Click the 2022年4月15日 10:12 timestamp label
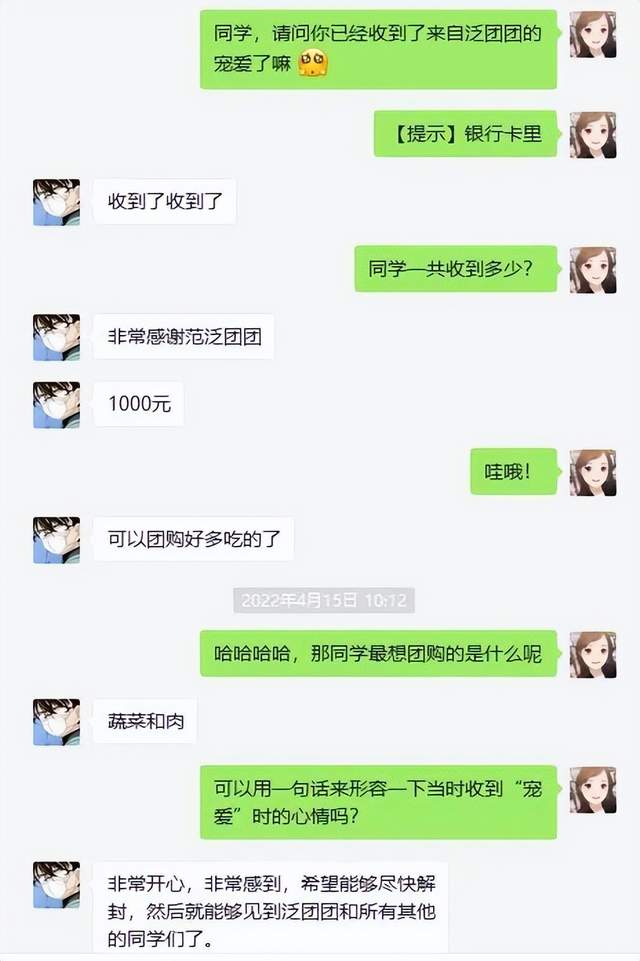This screenshot has width=640, height=961. click(324, 600)
